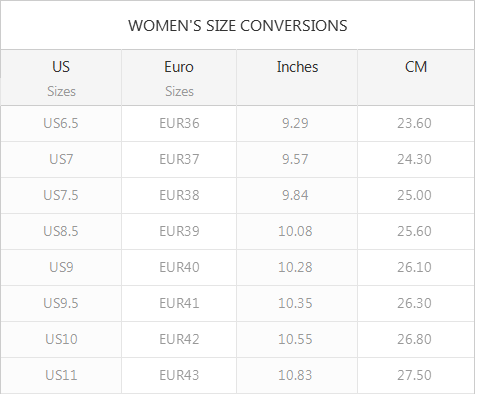Click the 25.00 CM value
This screenshot has width=477, height=396.
coord(414,195)
